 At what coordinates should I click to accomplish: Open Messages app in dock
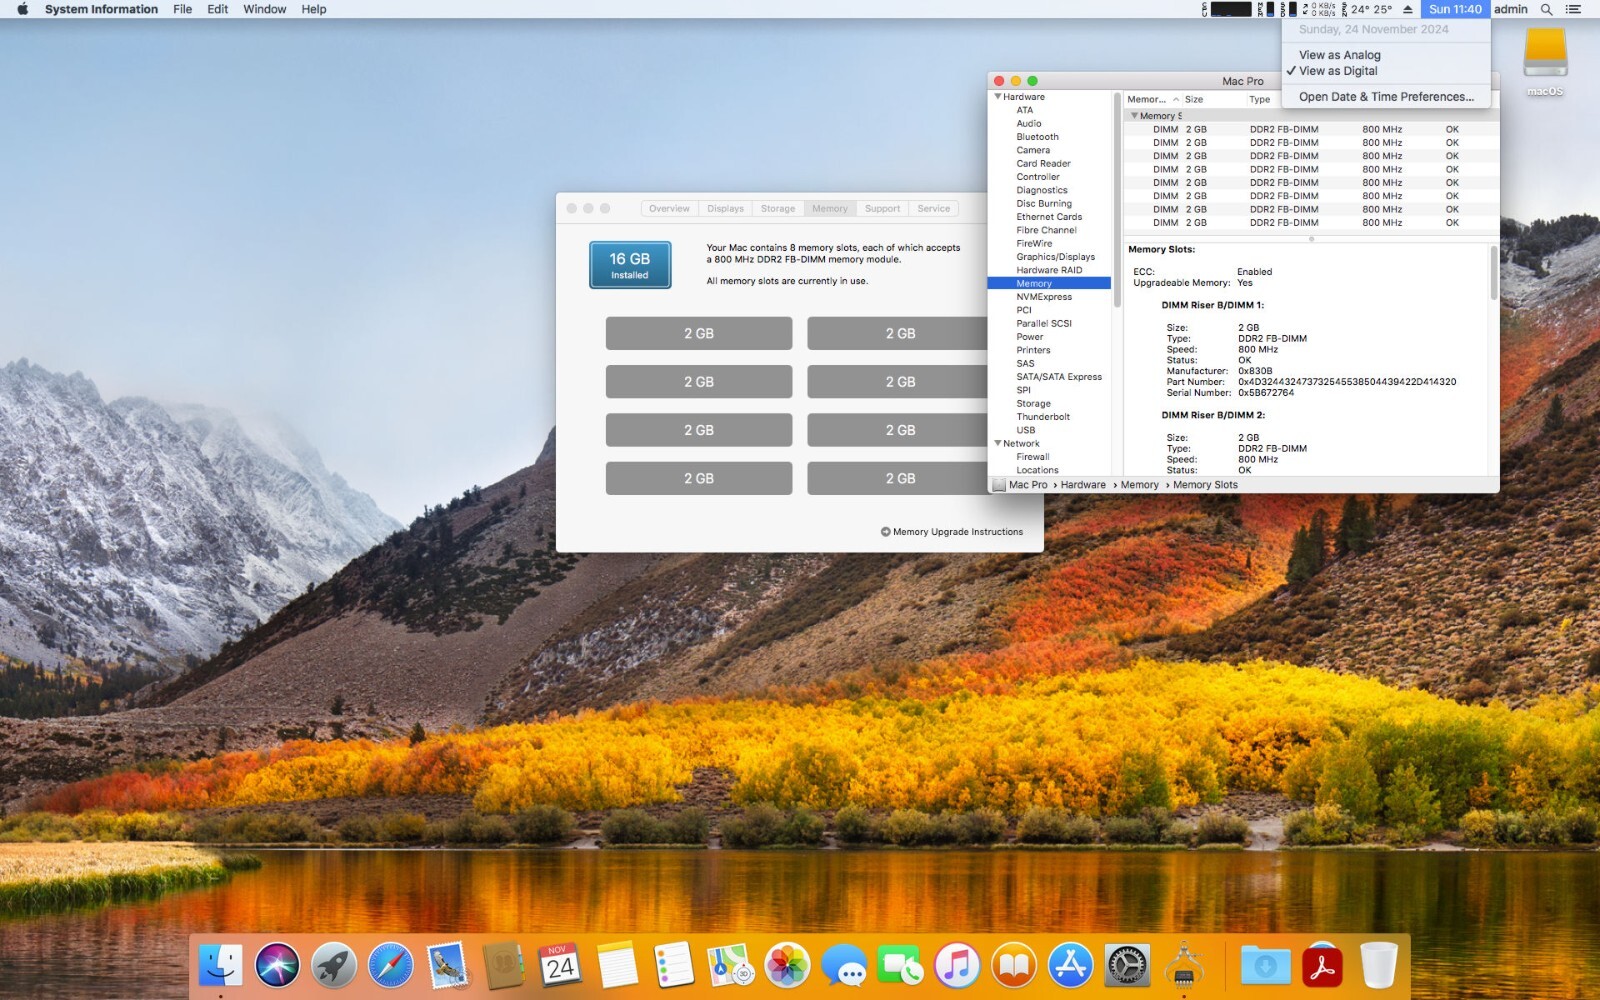[x=844, y=966]
